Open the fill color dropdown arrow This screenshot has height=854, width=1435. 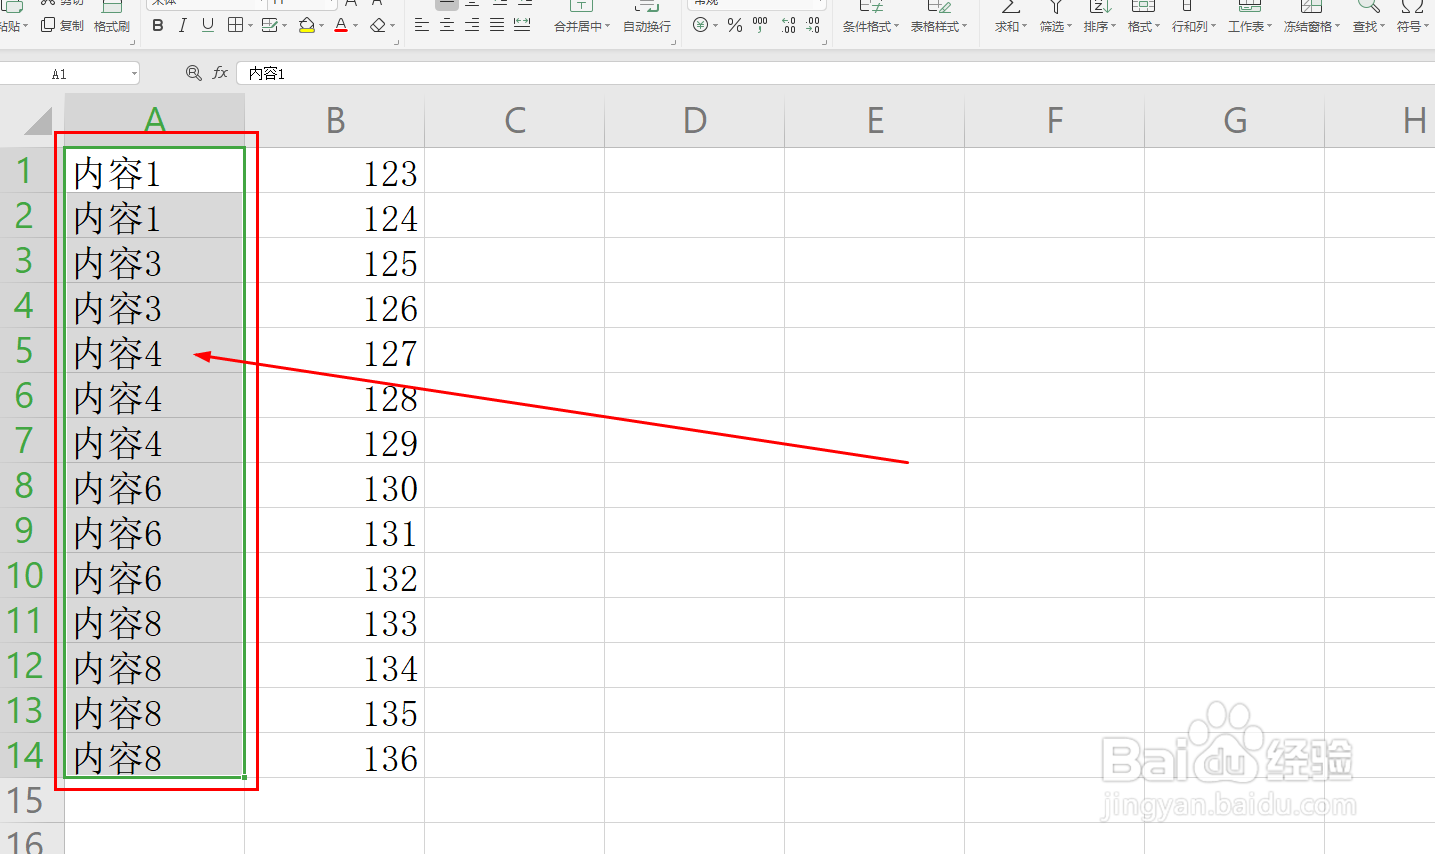pos(321,27)
